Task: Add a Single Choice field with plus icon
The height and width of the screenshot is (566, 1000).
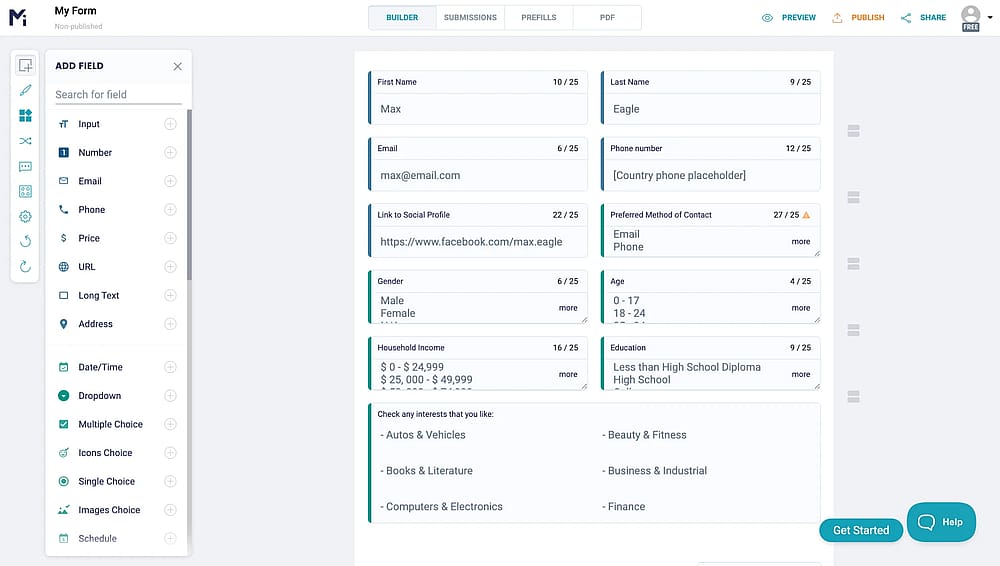Action: [170, 481]
